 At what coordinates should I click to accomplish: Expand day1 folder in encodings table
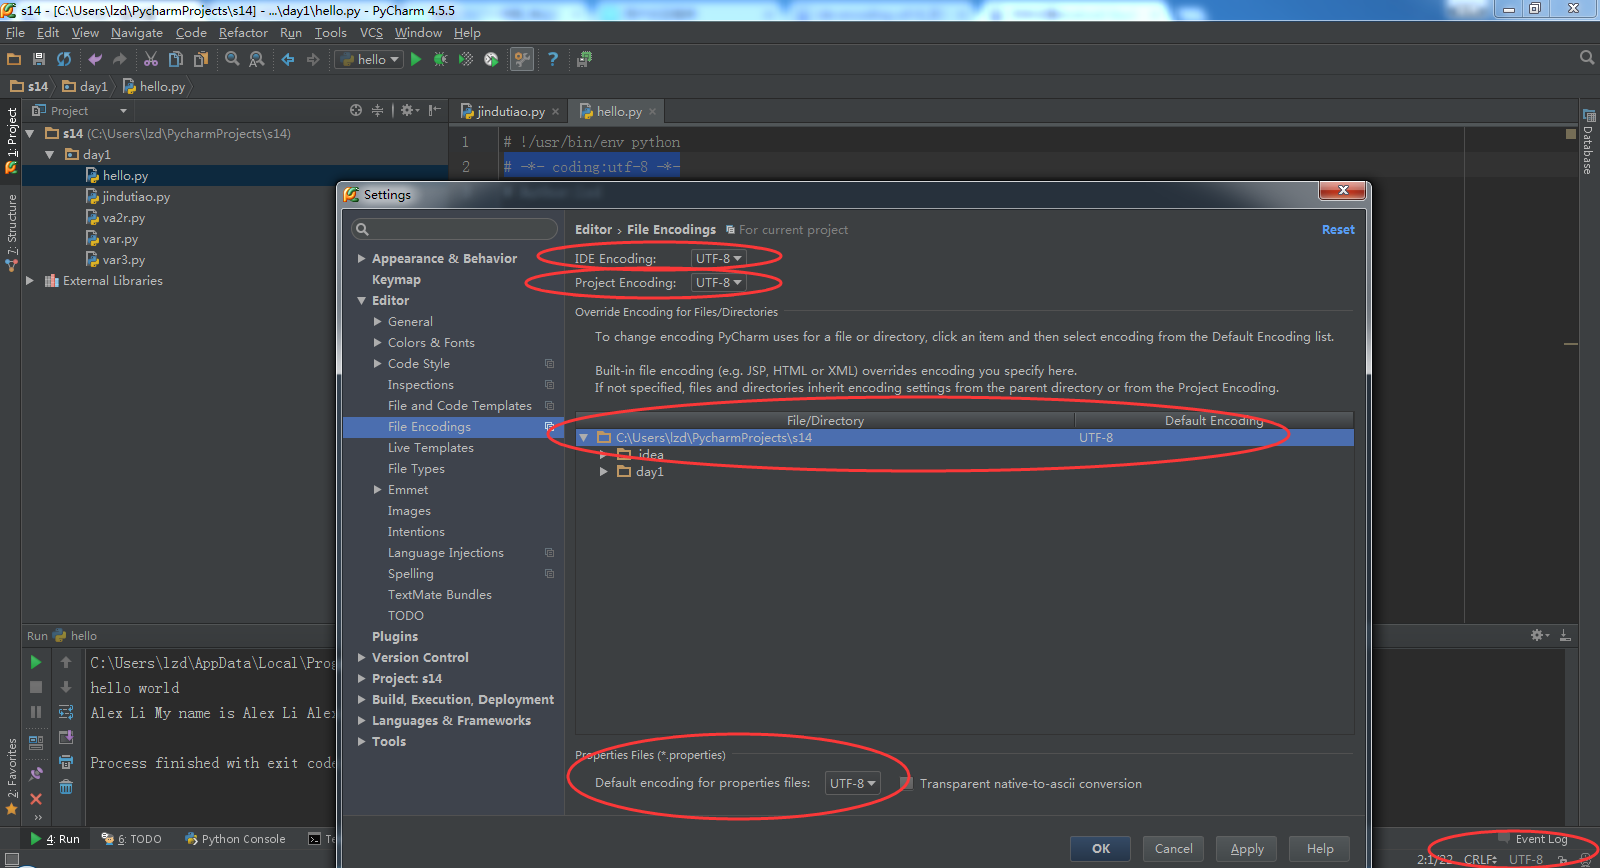coord(603,471)
